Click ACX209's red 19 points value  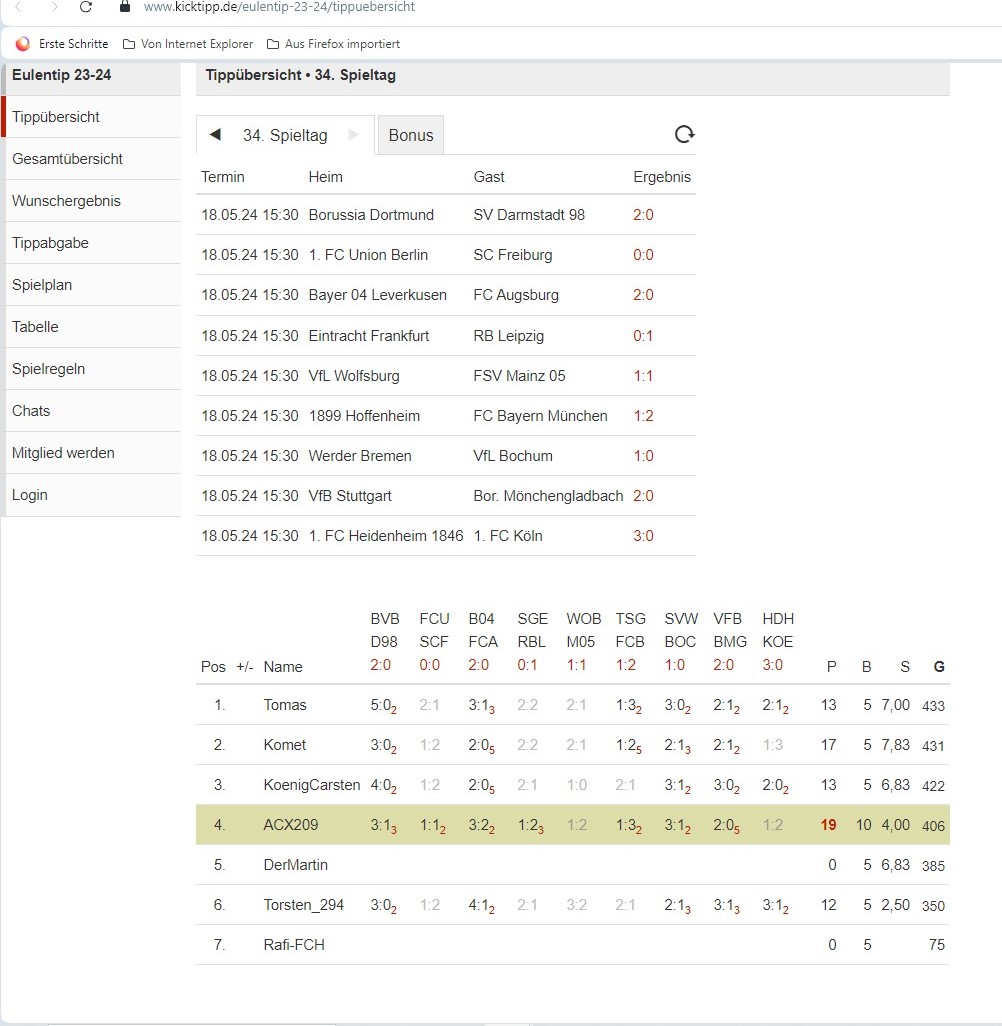point(829,824)
